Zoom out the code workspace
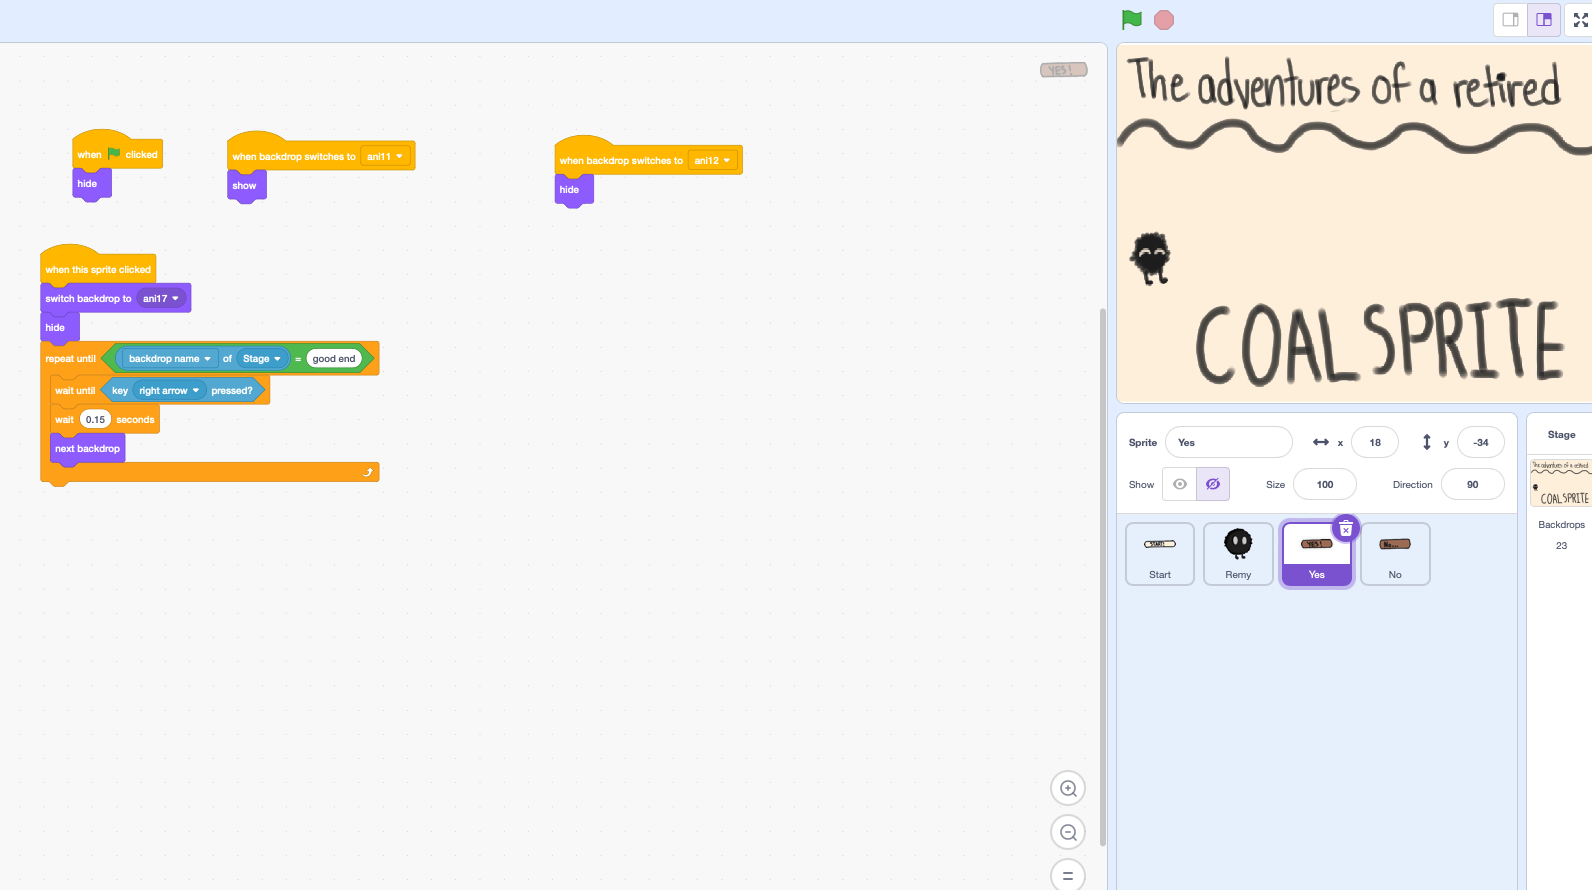1592x890 pixels. point(1068,832)
